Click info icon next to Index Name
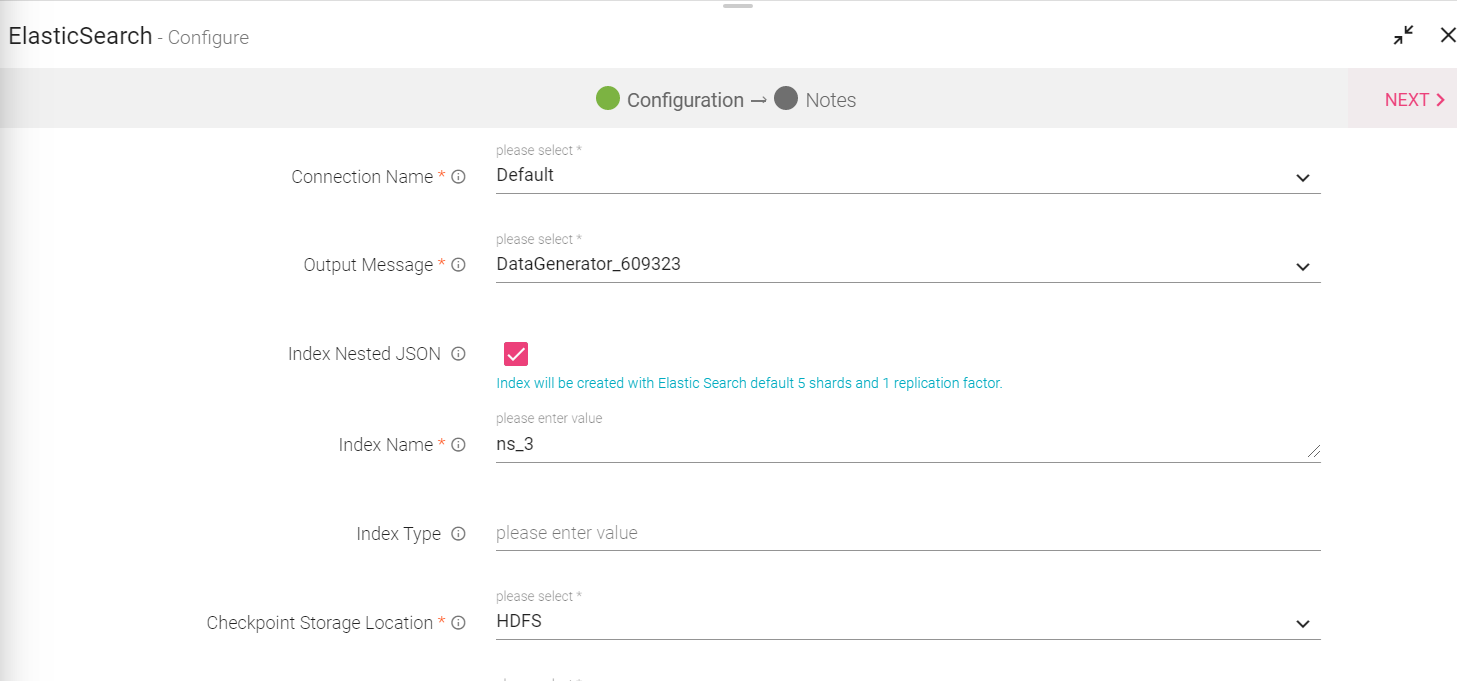The height and width of the screenshot is (681, 1457). point(458,445)
